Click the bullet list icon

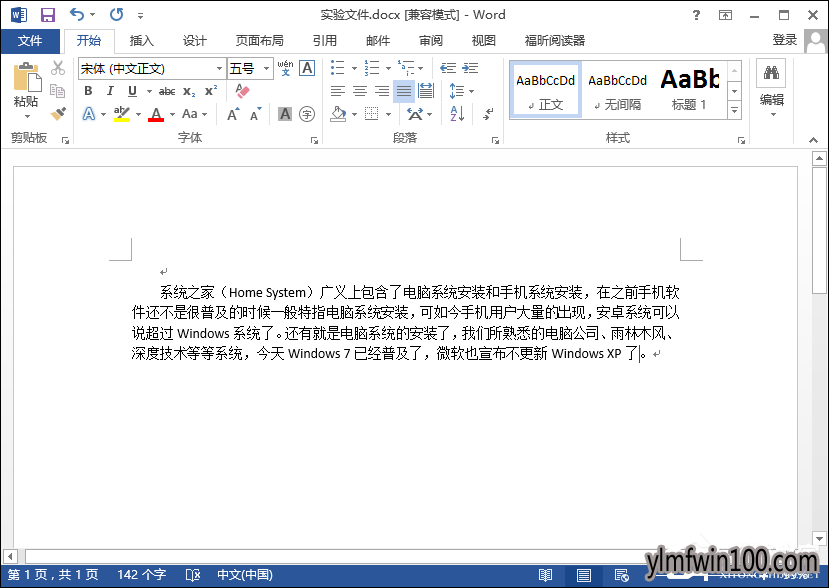pos(337,68)
